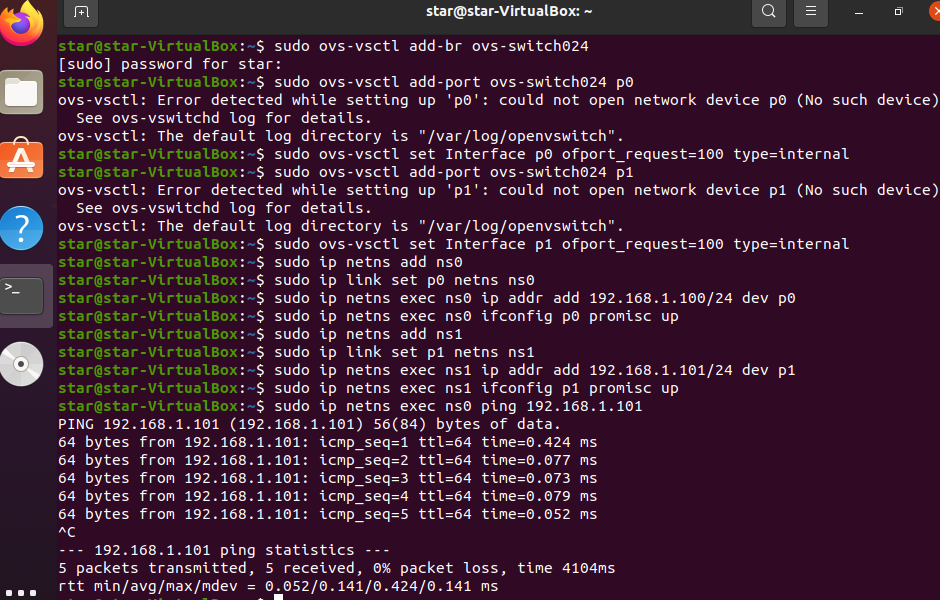Image resolution: width=940 pixels, height=600 pixels.
Task: Click the ping statistics summary line
Action: tap(224, 550)
